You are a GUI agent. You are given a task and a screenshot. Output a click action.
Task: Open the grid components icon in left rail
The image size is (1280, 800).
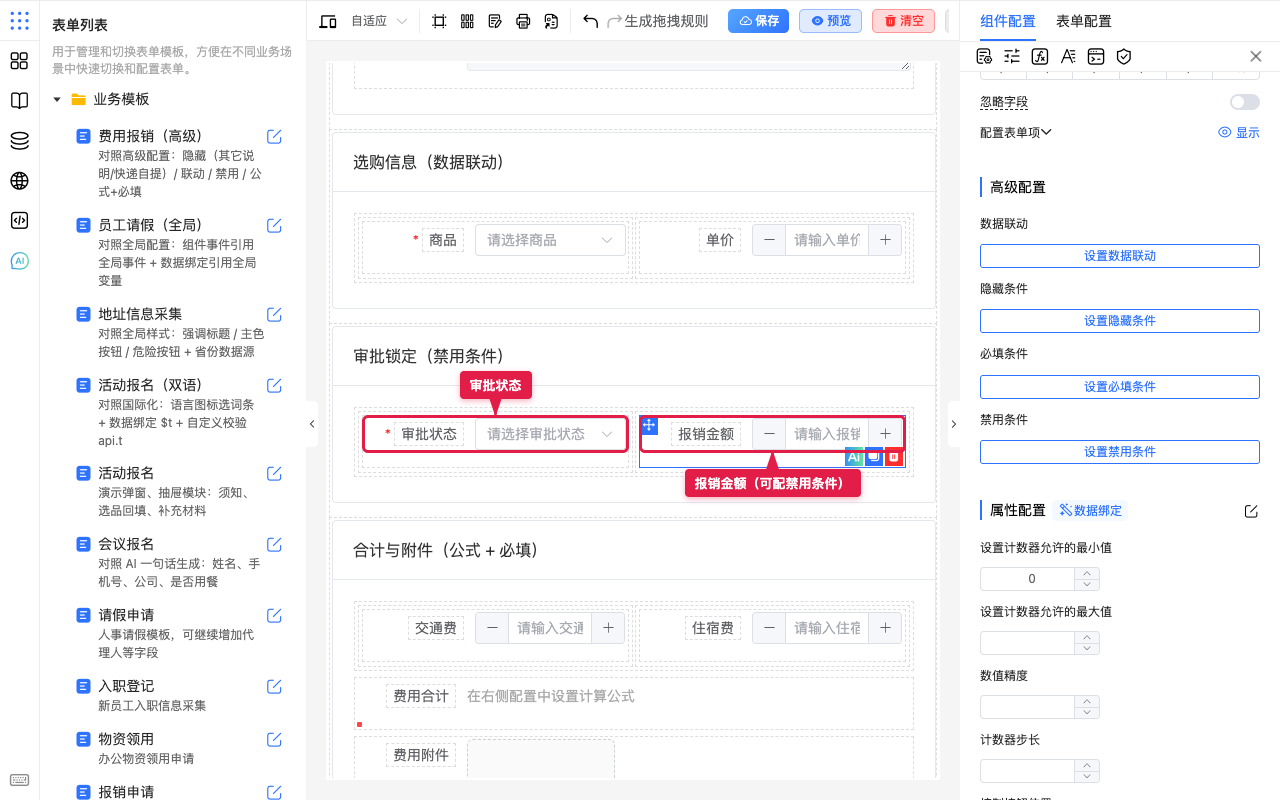coord(19,61)
